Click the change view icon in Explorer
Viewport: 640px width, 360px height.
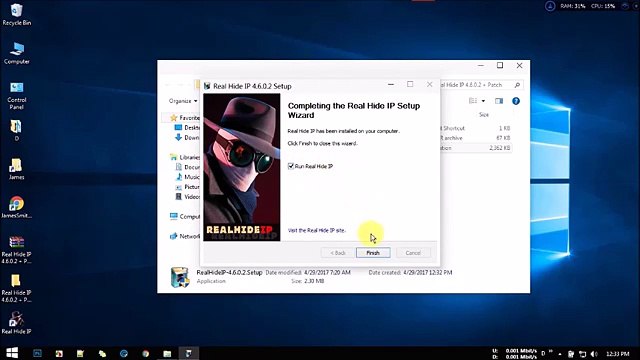pos(473,101)
